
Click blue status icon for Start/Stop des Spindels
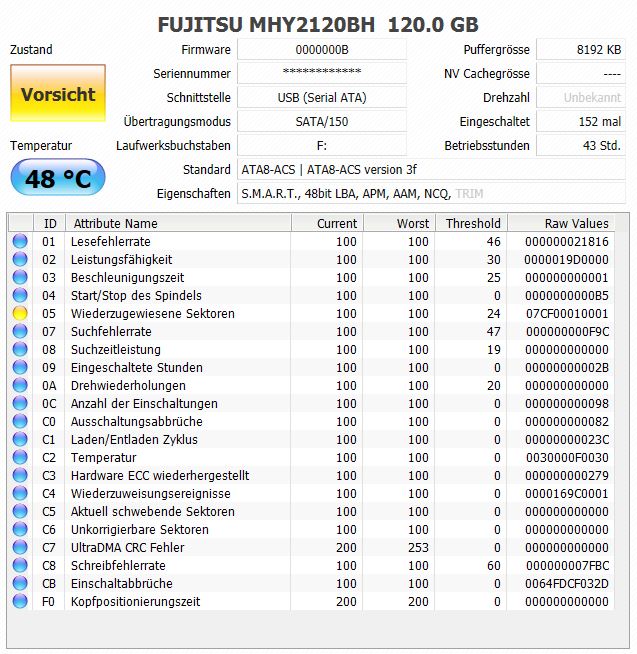click(20, 295)
